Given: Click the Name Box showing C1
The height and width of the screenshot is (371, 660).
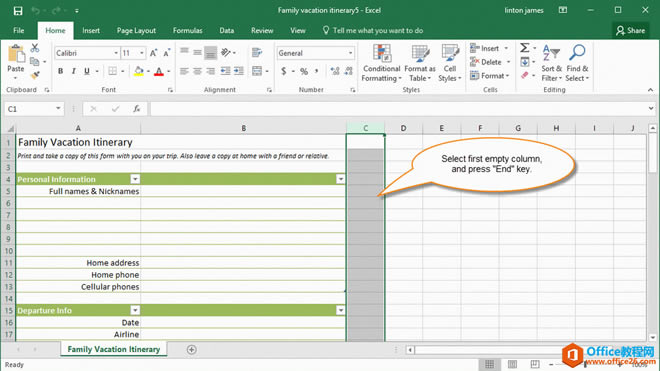Looking at the screenshot, I should 29,109.
